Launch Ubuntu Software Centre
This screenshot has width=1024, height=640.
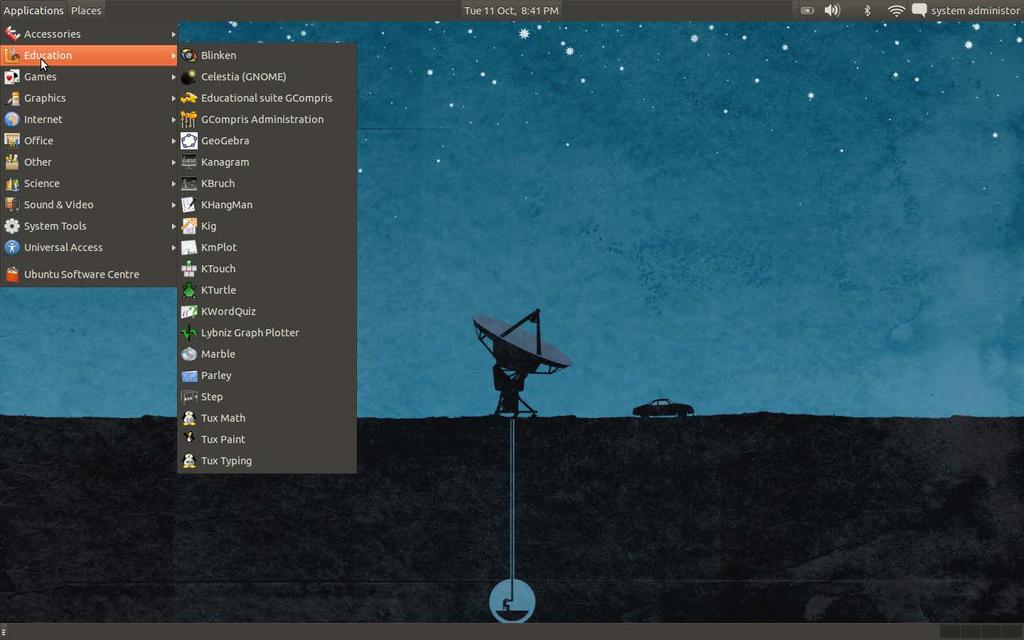(89, 274)
